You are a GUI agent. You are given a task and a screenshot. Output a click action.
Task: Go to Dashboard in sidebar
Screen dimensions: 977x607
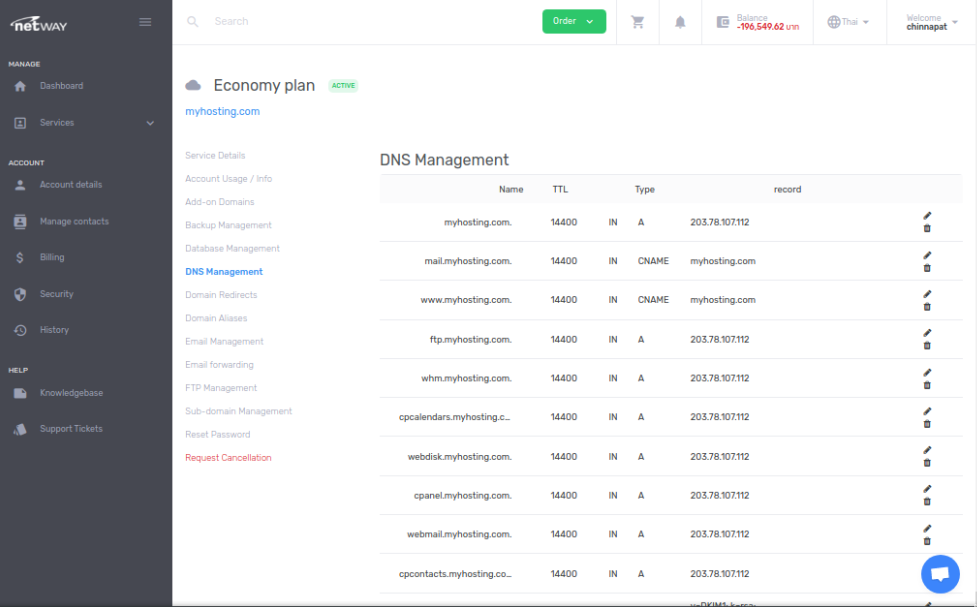(61, 86)
